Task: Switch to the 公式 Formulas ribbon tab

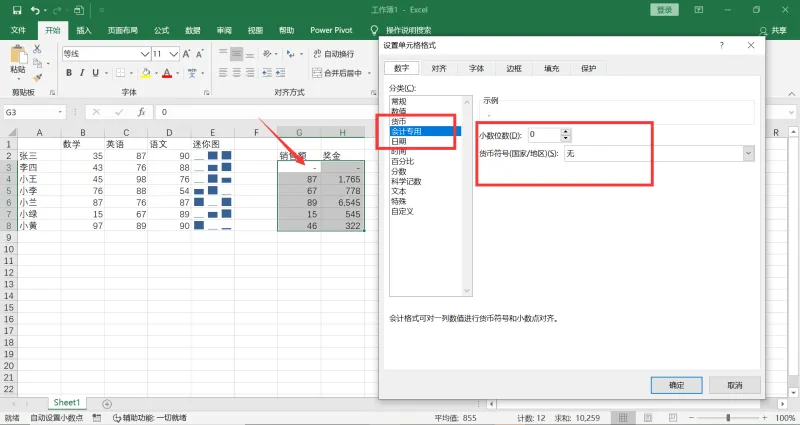Action: click(162, 30)
